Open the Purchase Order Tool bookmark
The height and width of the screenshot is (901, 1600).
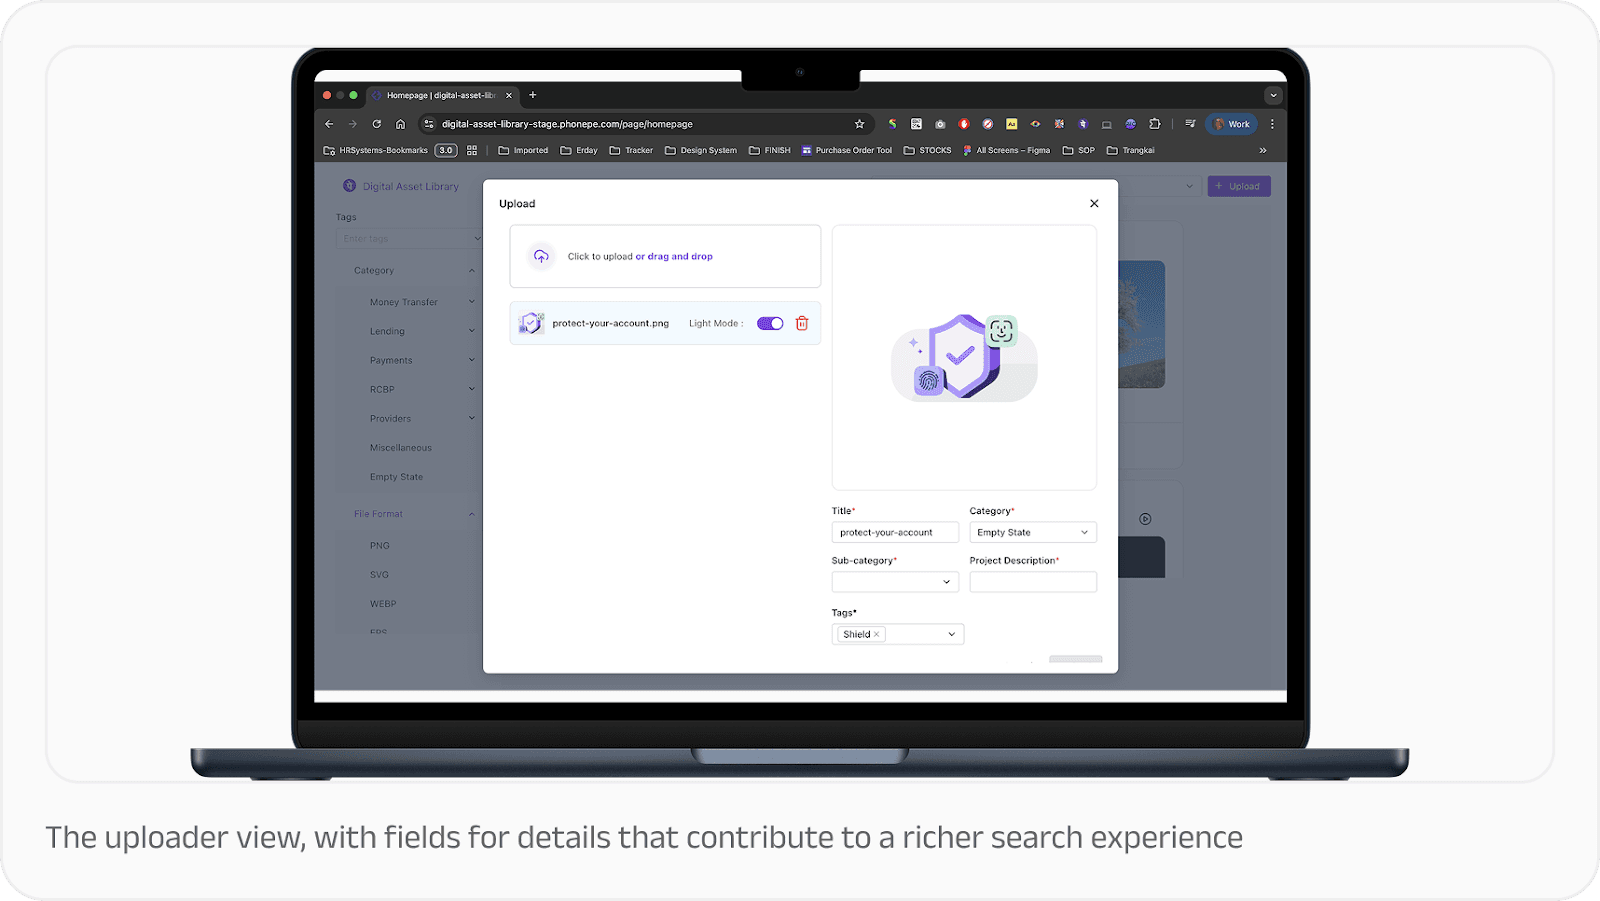tap(847, 150)
